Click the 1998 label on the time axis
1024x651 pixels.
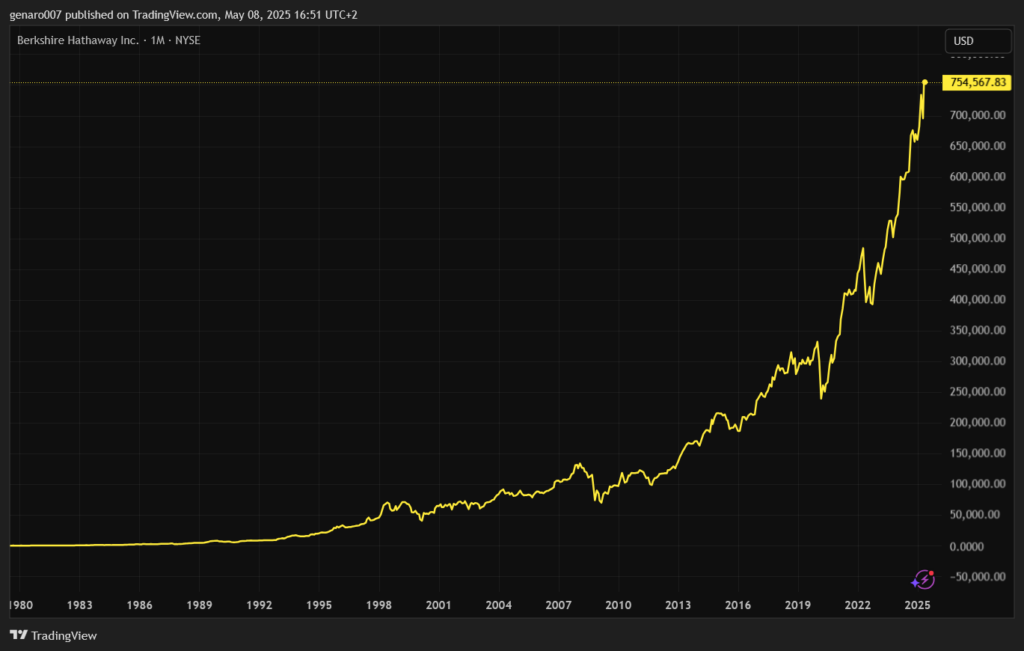coord(378,606)
